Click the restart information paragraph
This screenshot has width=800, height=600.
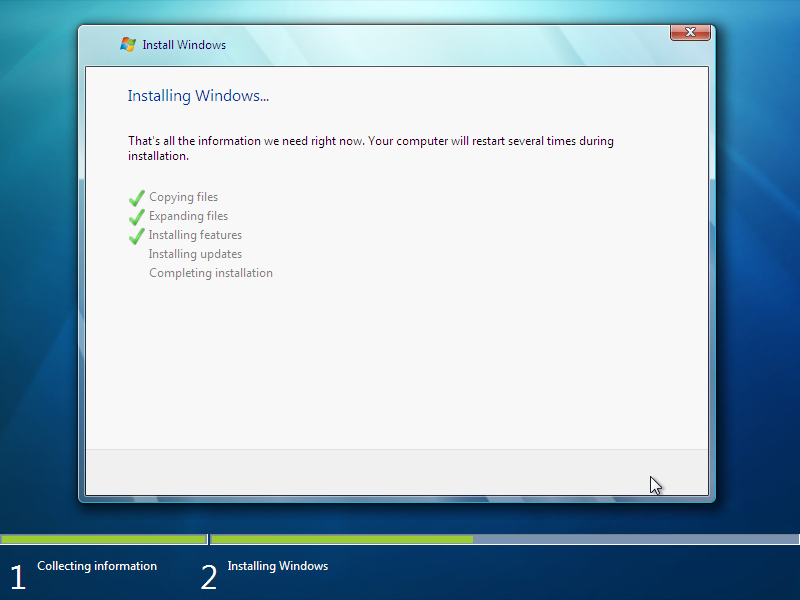370,148
